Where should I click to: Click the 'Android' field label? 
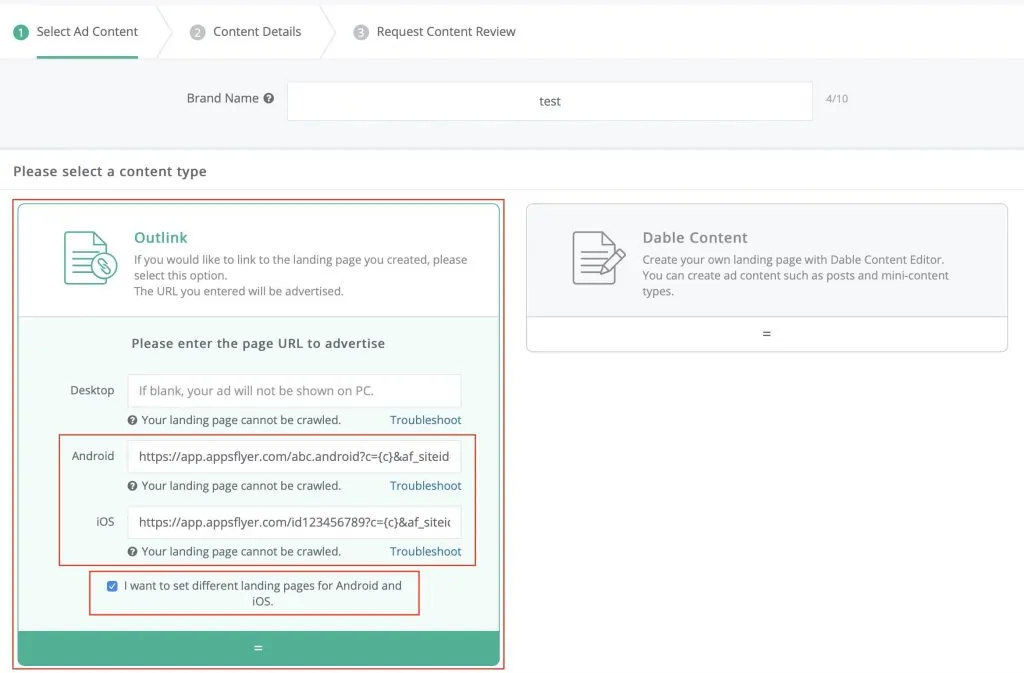coord(93,456)
